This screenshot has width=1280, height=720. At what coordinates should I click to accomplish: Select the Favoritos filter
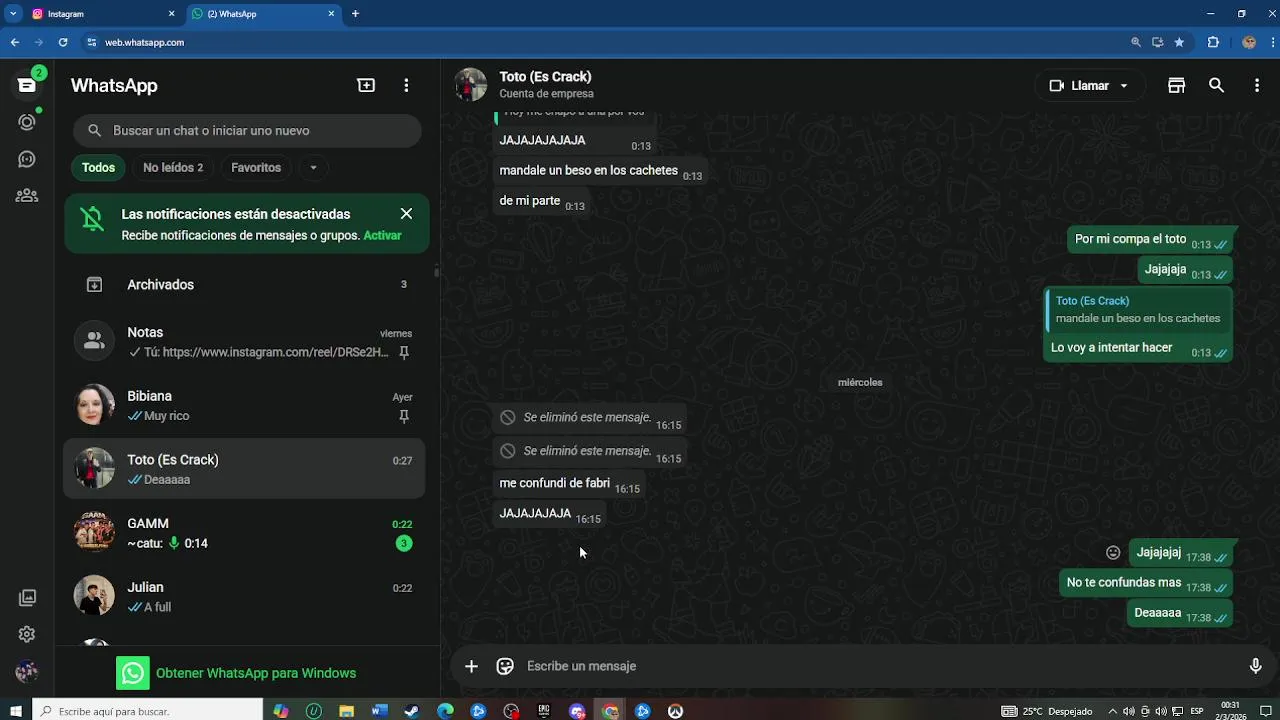tap(256, 168)
